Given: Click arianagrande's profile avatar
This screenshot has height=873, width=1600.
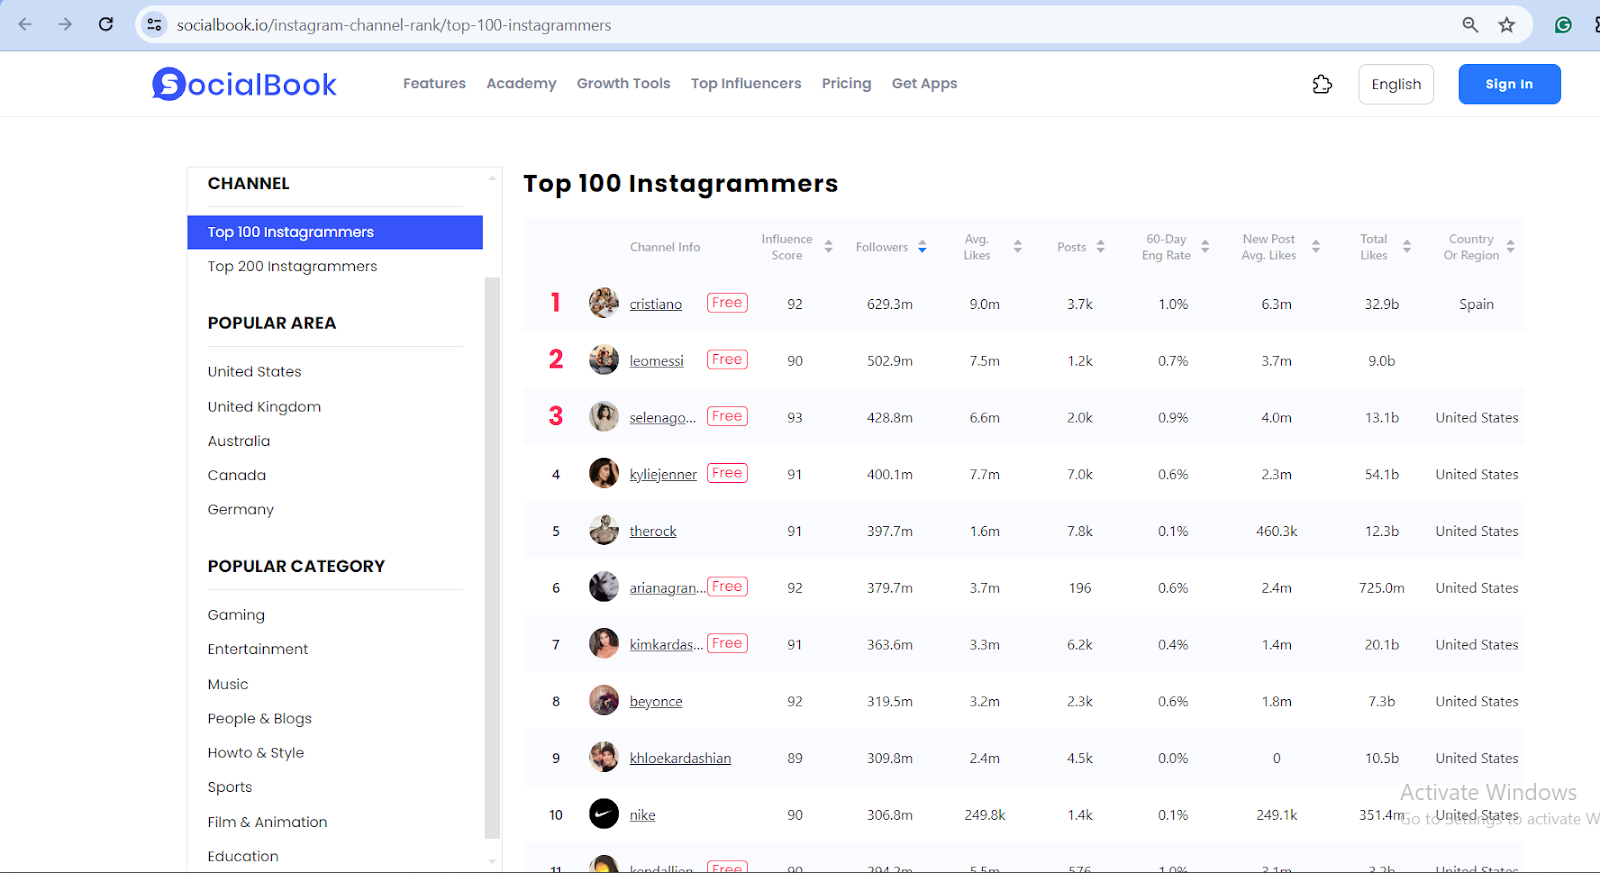Looking at the screenshot, I should [x=604, y=587].
